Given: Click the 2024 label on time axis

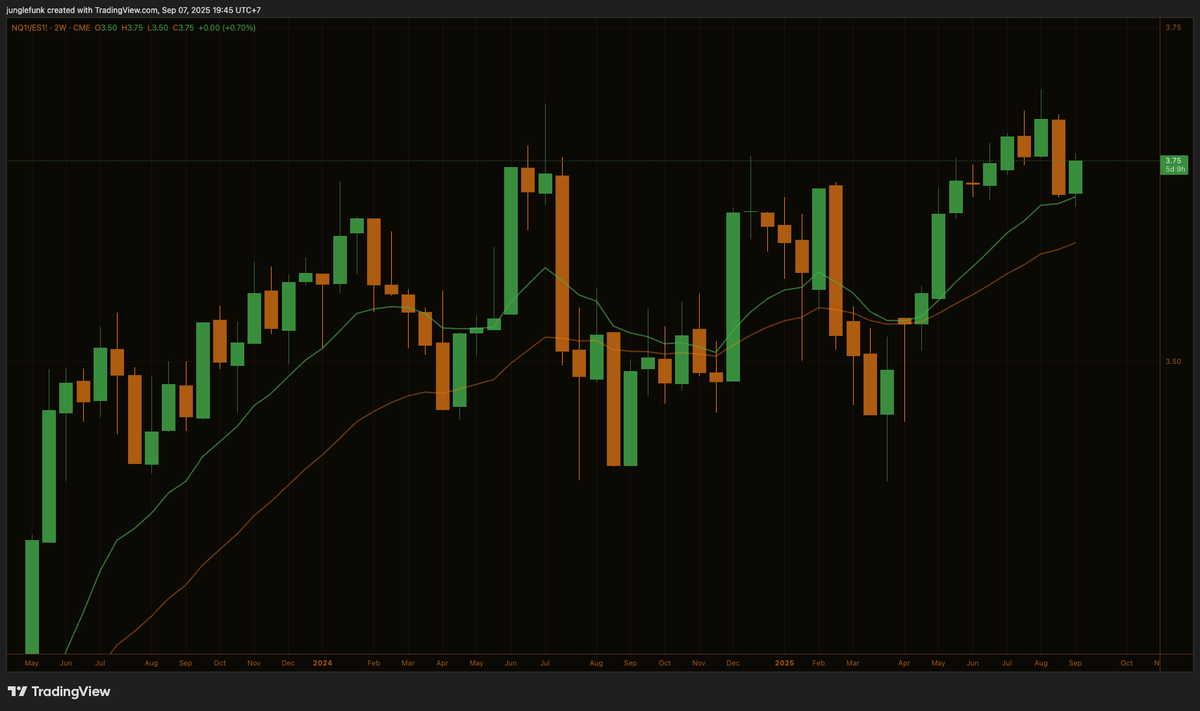Looking at the screenshot, I should click(x=322, y=663).
